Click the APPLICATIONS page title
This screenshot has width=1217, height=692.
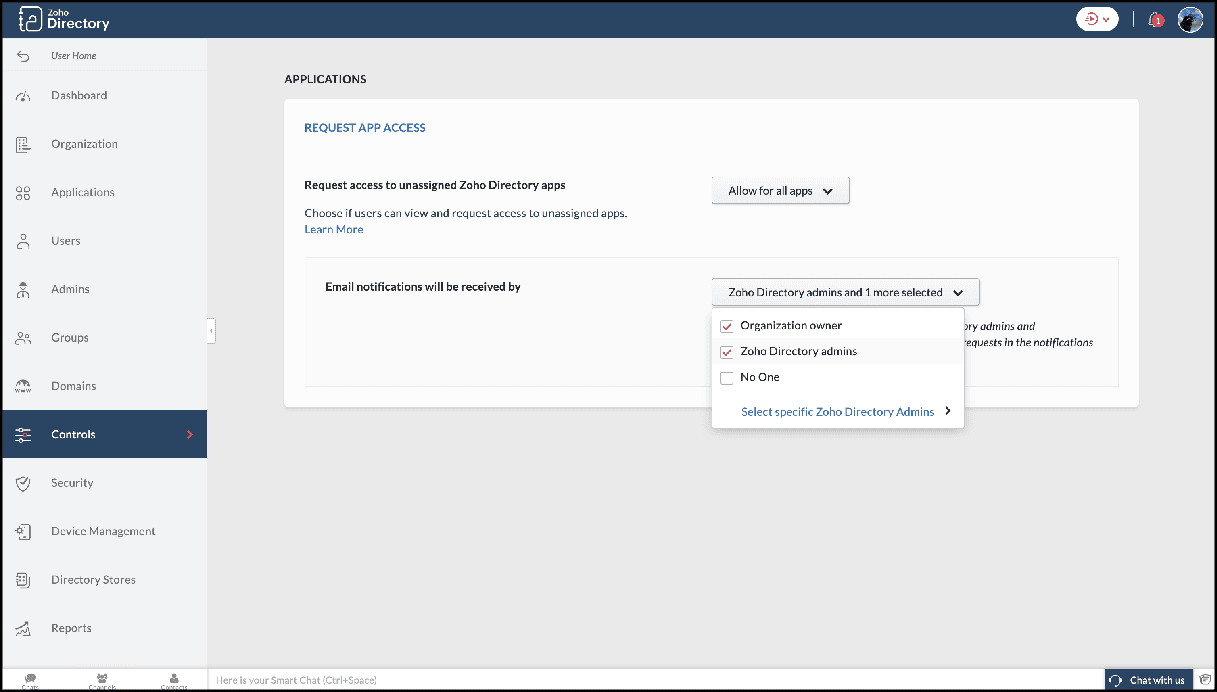325,79
